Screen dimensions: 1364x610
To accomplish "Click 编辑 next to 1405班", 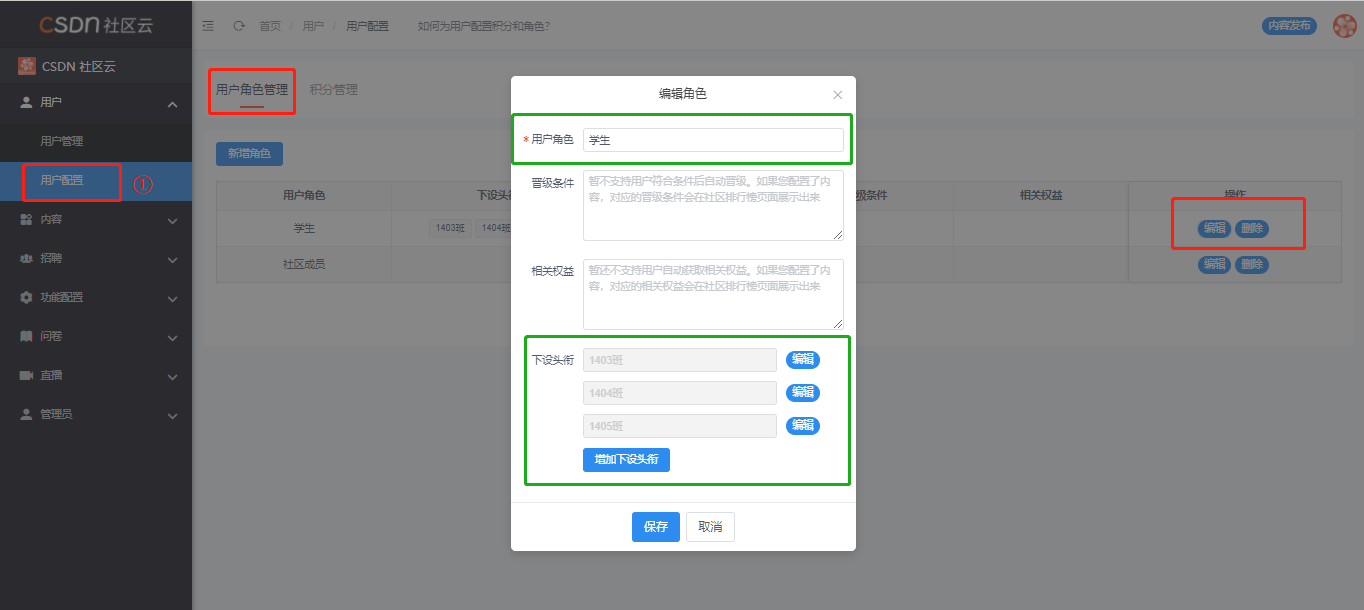I will click(803, 426).
